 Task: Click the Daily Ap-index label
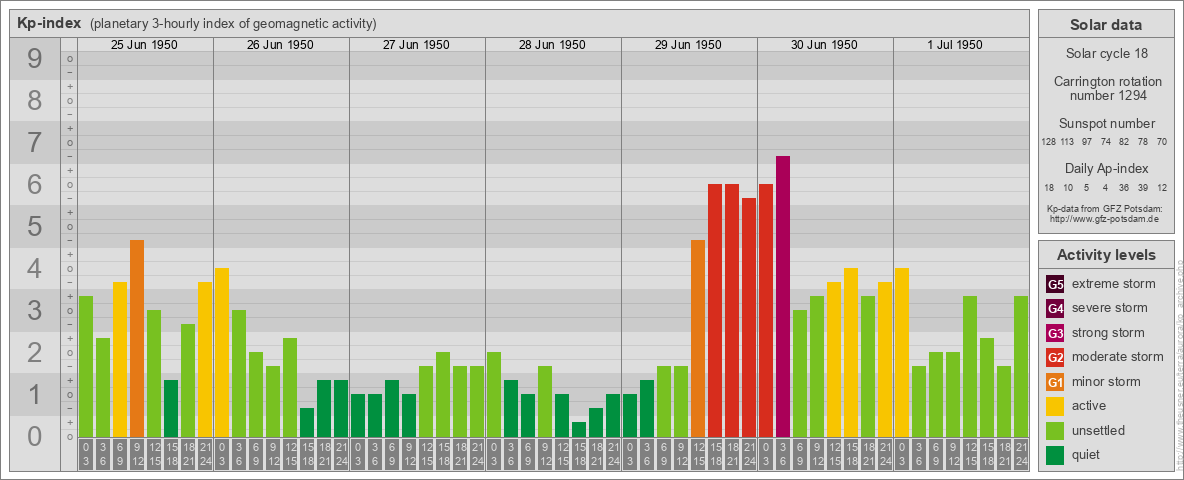coord(1106,168)
